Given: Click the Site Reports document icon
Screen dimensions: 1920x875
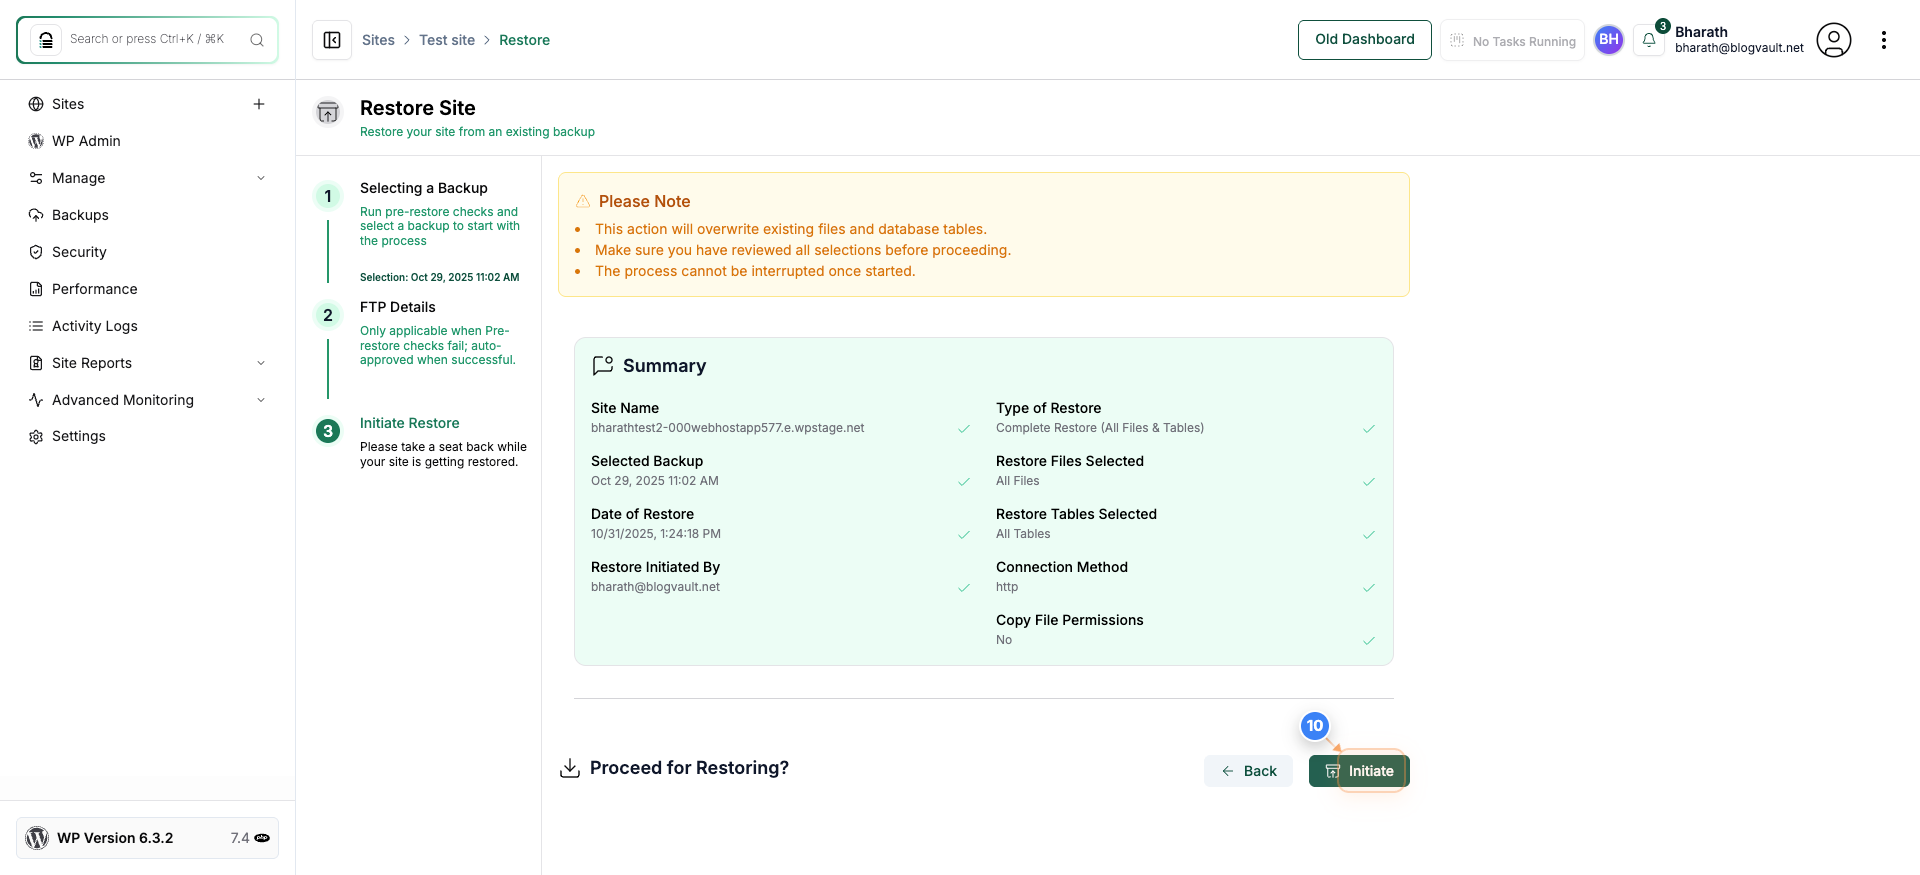Looking at the screenshot, I should click(36, 363).
